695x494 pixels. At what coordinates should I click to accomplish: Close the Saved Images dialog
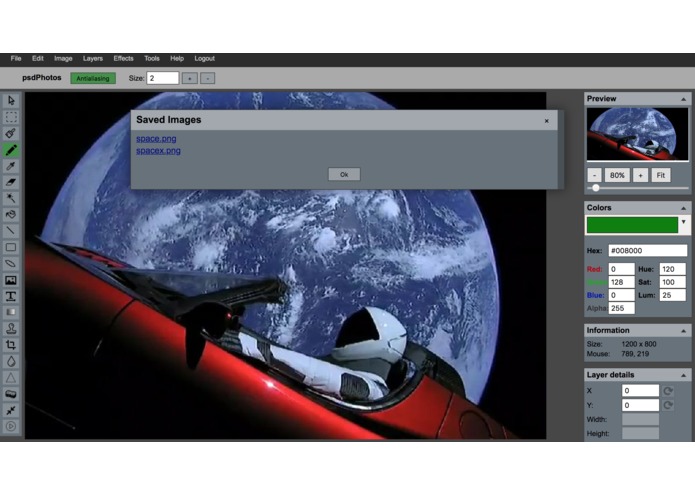point(547,121)
